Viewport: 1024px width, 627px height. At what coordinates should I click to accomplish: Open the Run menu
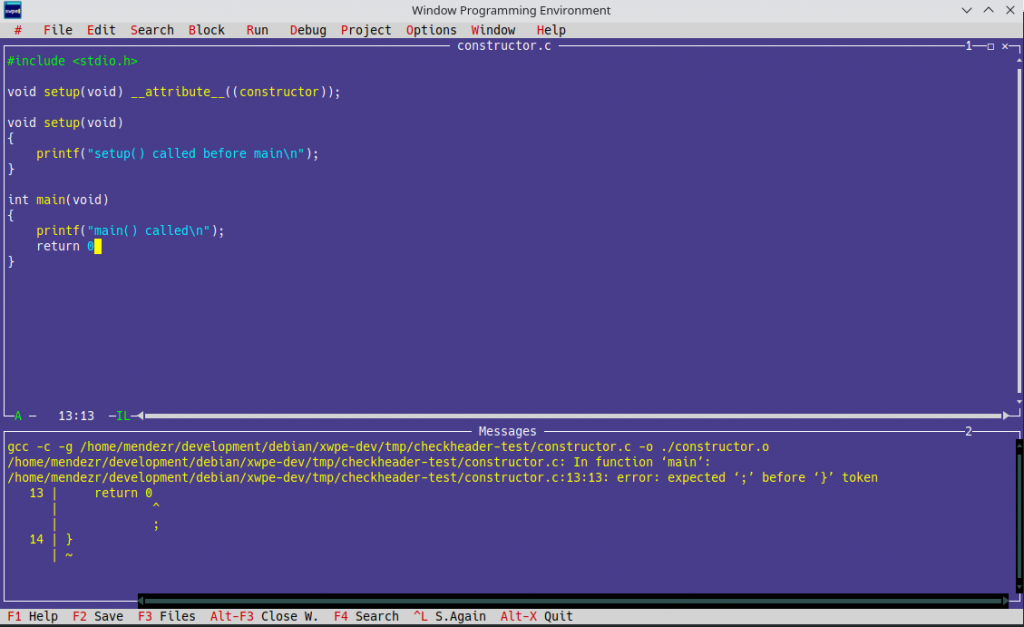pyautogui.click(x=257, y=30)
